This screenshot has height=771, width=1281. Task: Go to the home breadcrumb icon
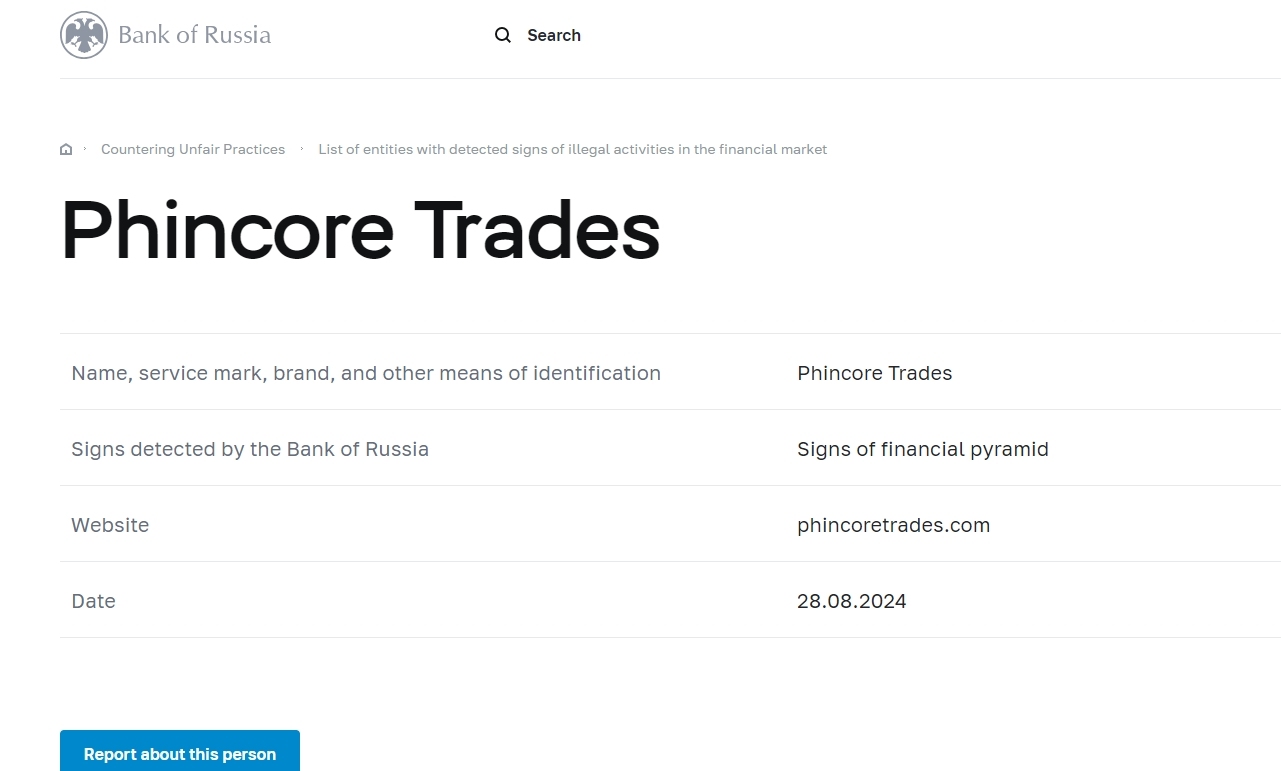[66, 150]
